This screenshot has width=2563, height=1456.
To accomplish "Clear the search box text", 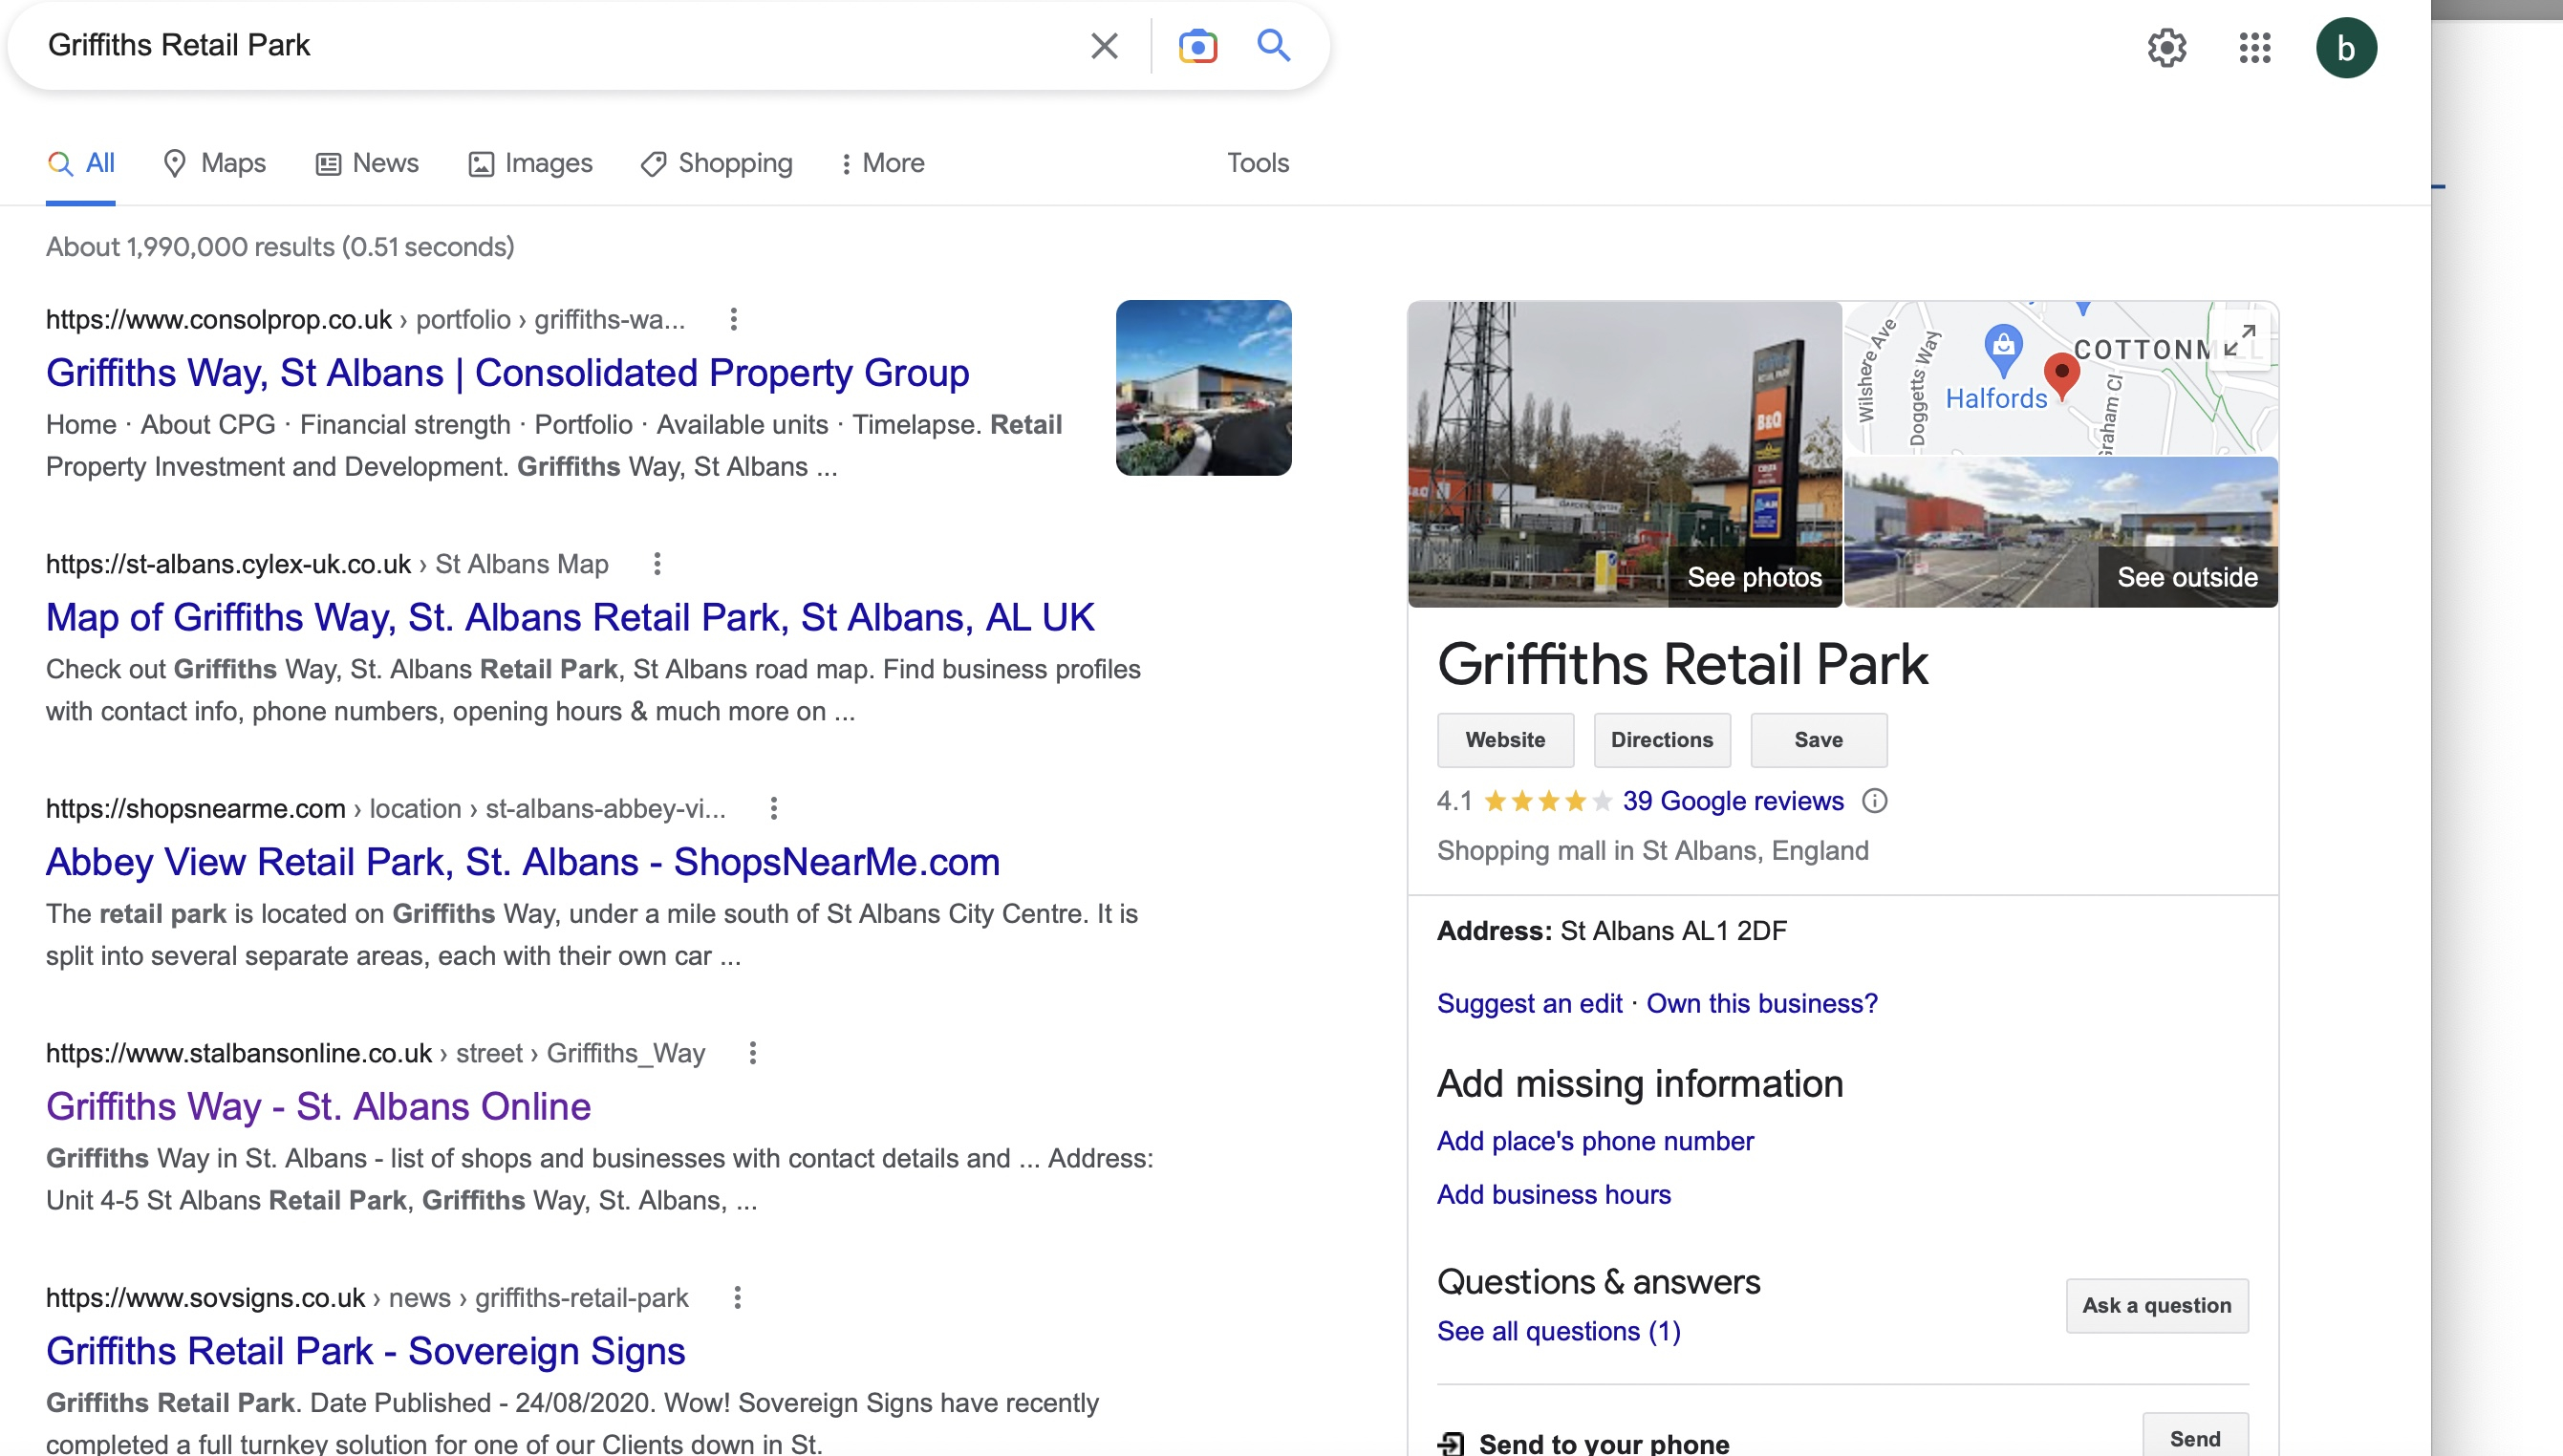I will coord(1103,46).
